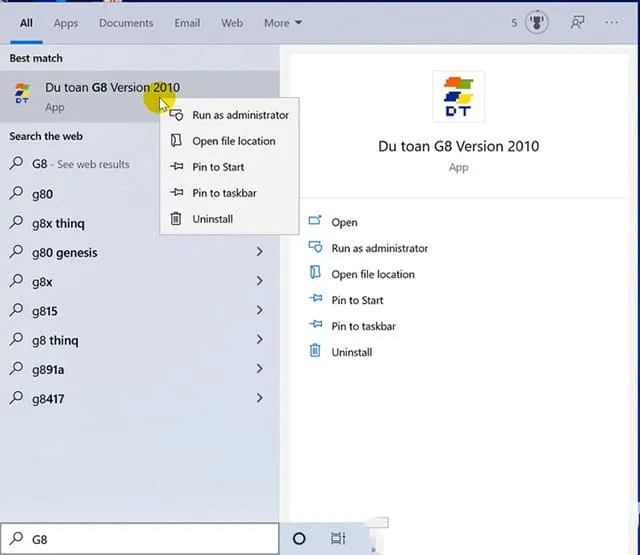Select the g8417 web suggestion
This screenshot has width=640, height=555.
coord(140,399)
